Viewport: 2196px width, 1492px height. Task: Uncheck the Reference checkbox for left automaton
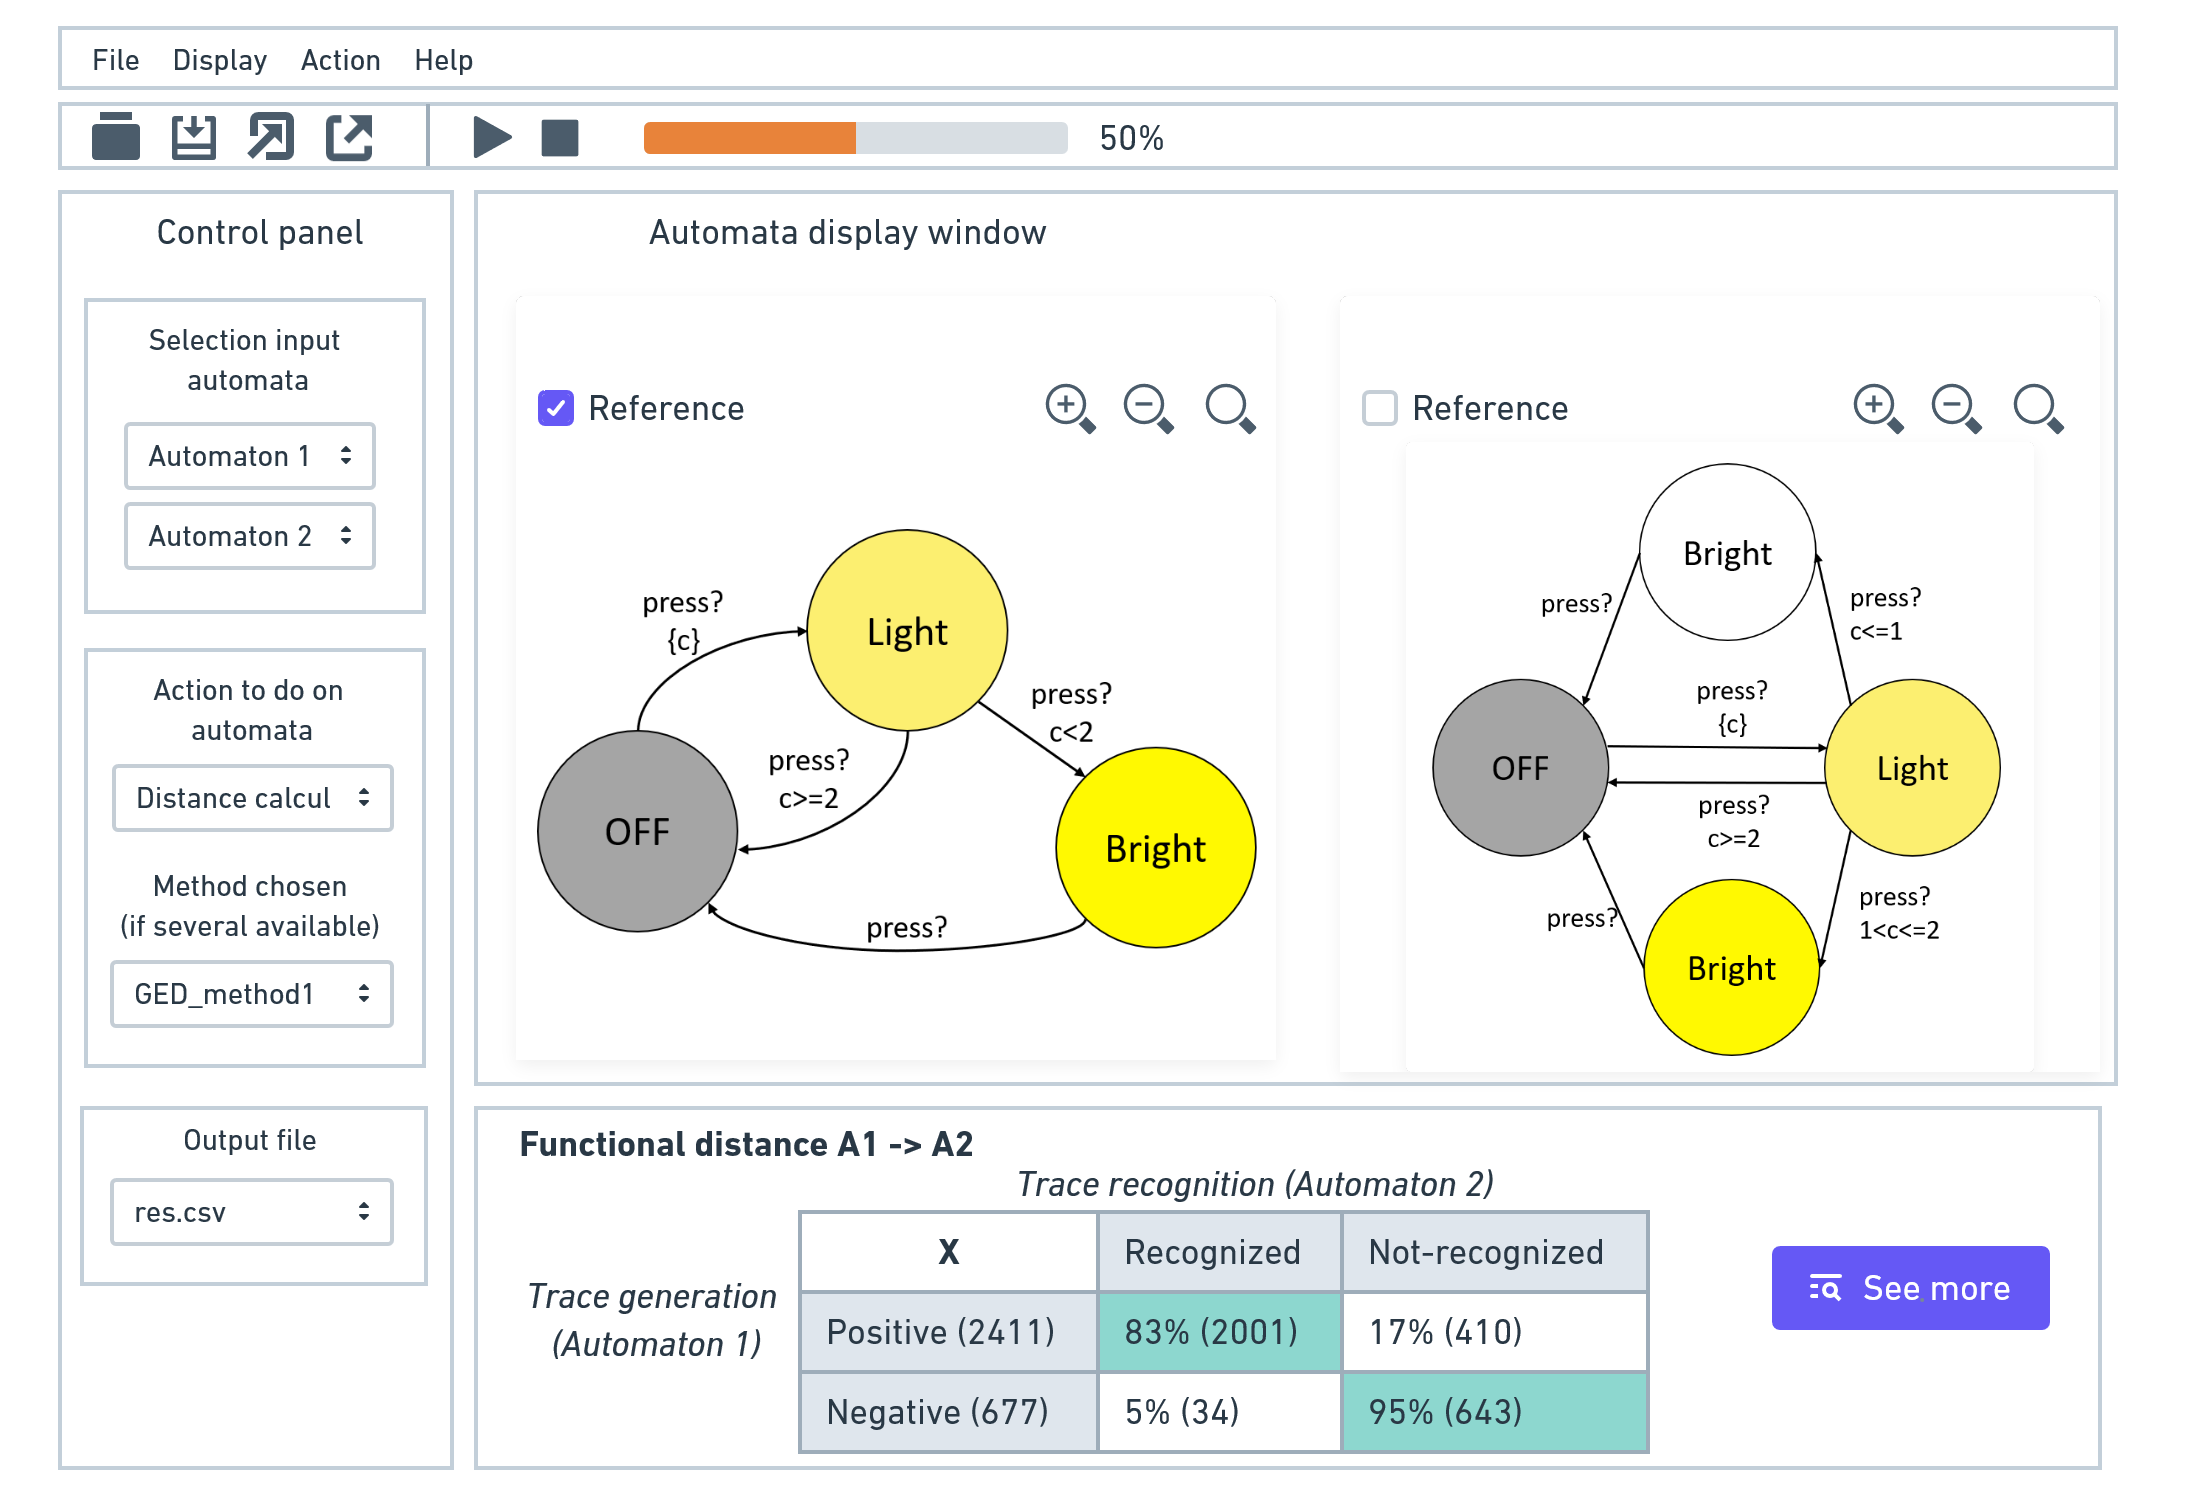(x=556, y=408)
